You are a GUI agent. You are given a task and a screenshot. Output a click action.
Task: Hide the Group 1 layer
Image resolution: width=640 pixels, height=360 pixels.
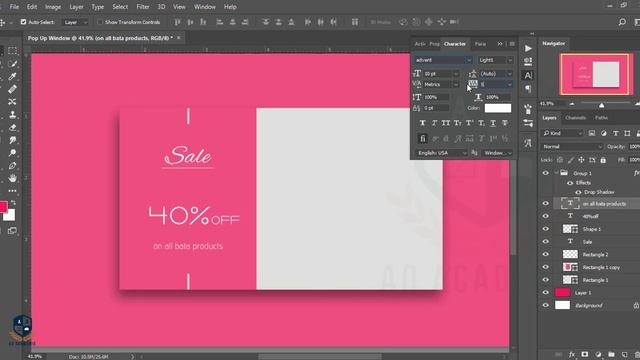pos(545,173)
